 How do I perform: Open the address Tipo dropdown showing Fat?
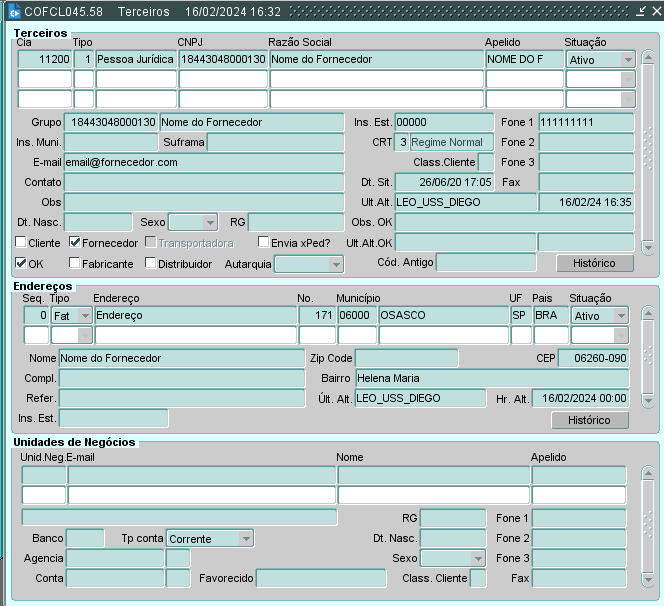click(84, 315)
